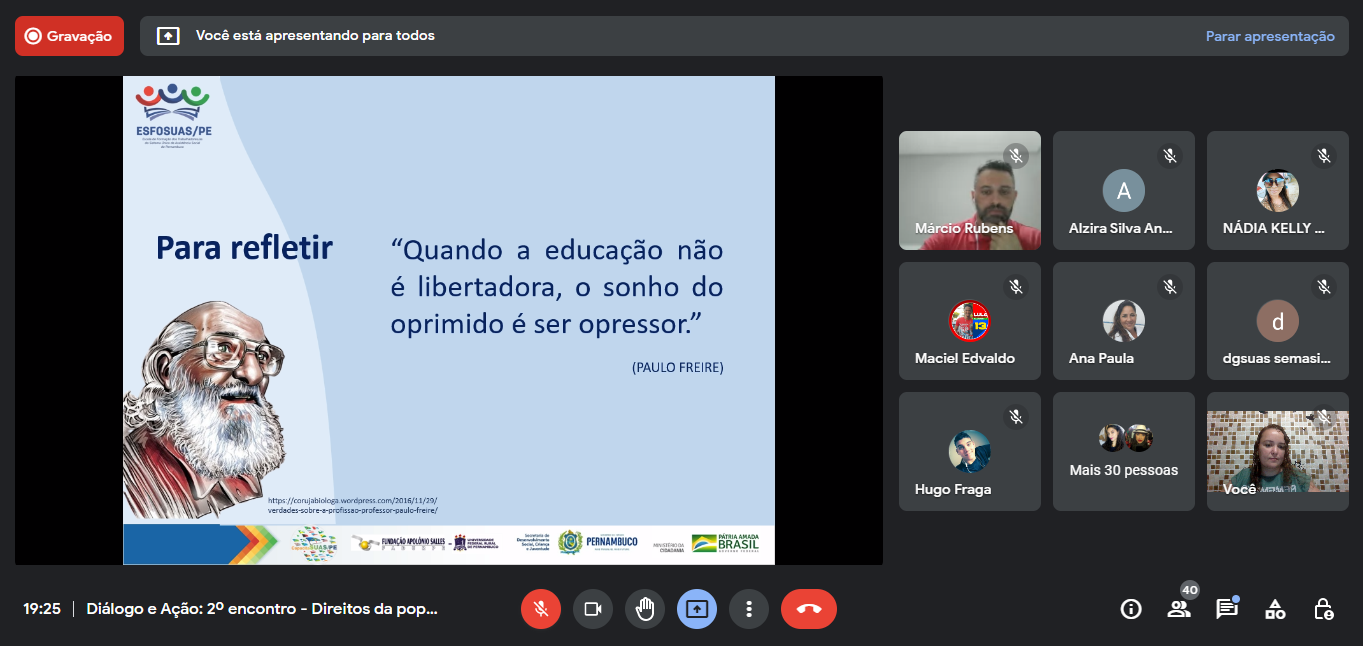
Task: Toggle the camera on or off
Action: [x=593, y=609]
